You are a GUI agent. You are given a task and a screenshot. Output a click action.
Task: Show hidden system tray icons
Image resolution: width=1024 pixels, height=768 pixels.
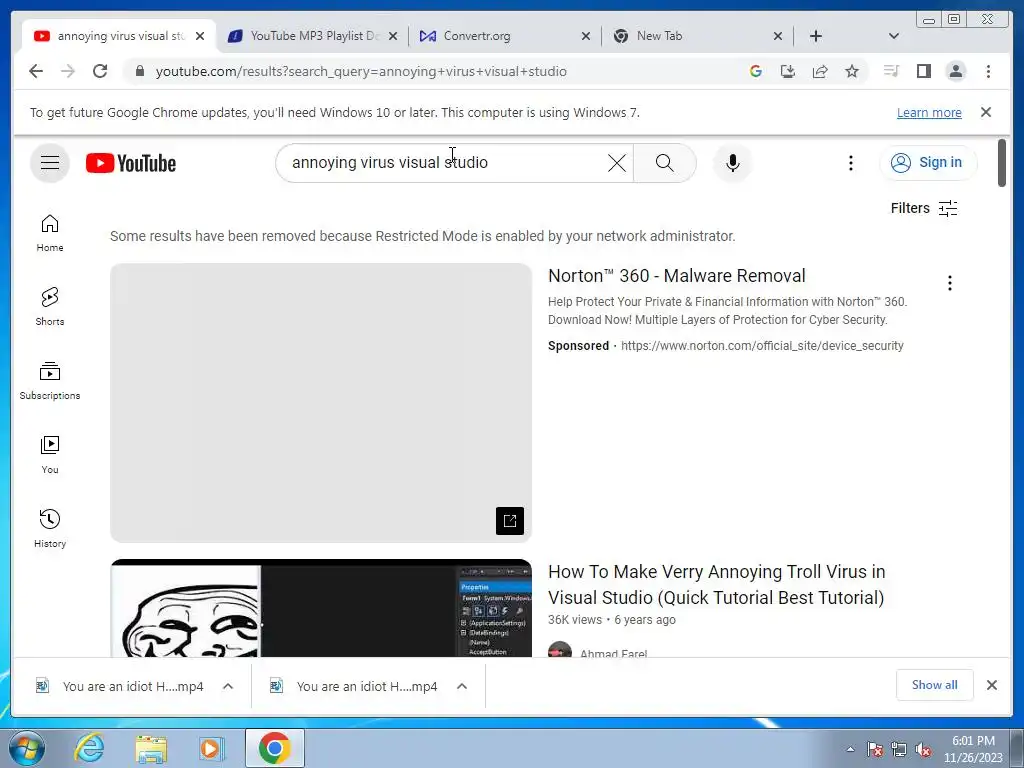pos(850,749)
